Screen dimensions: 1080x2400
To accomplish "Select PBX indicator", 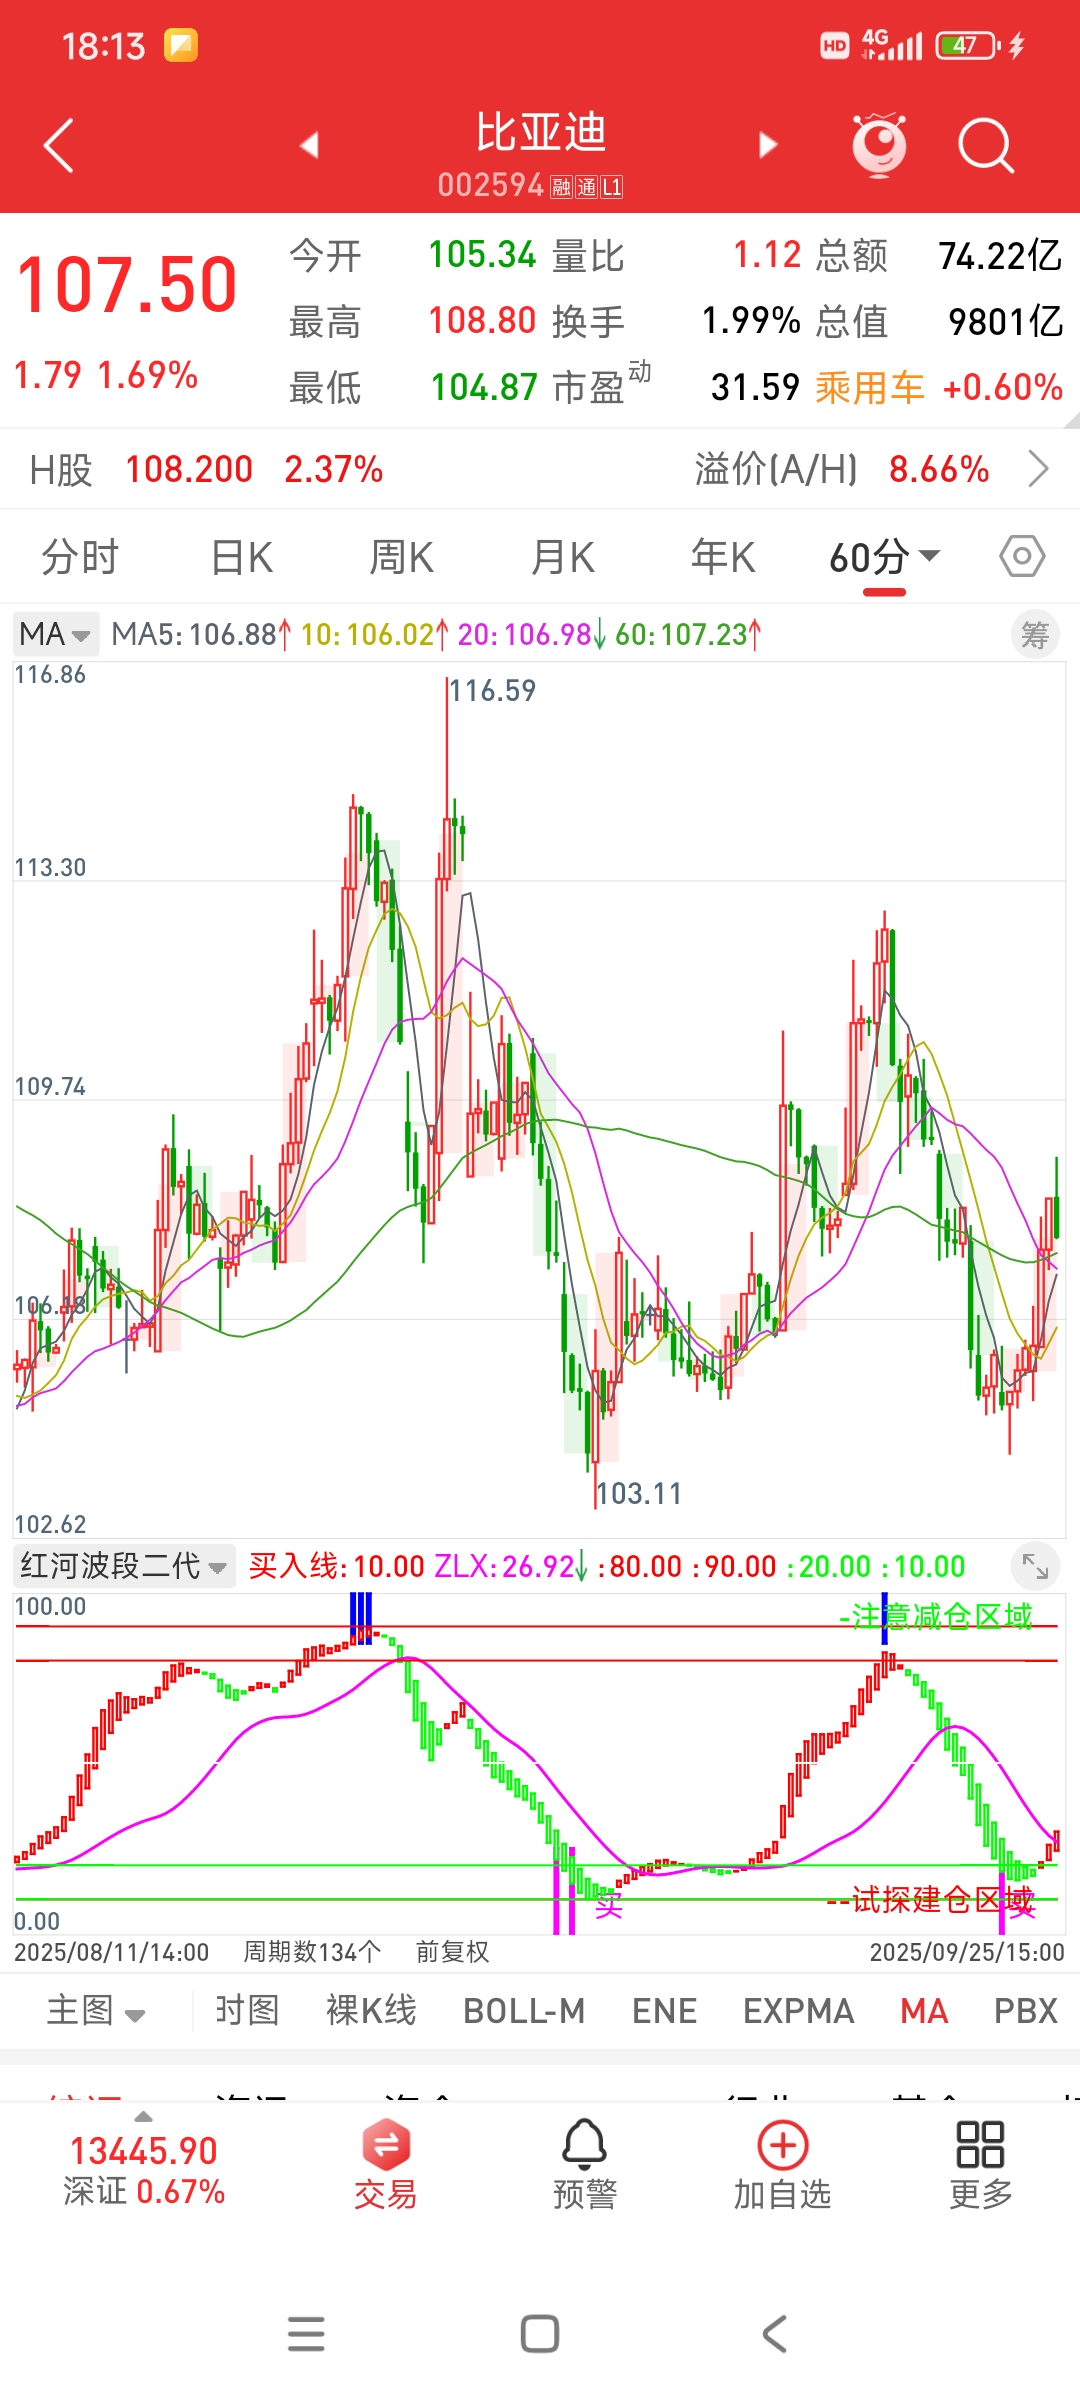I will 1026,2010.
